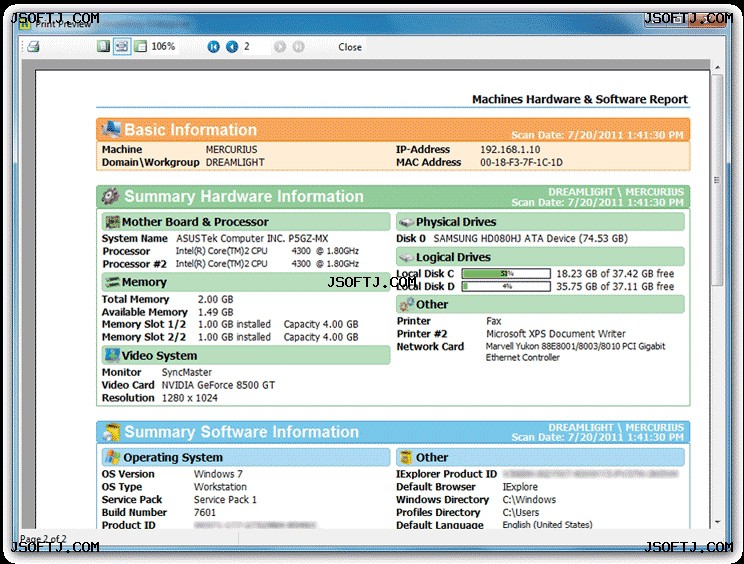
Task: Click the Default Language value English (United States)
Action: point(547,525)
